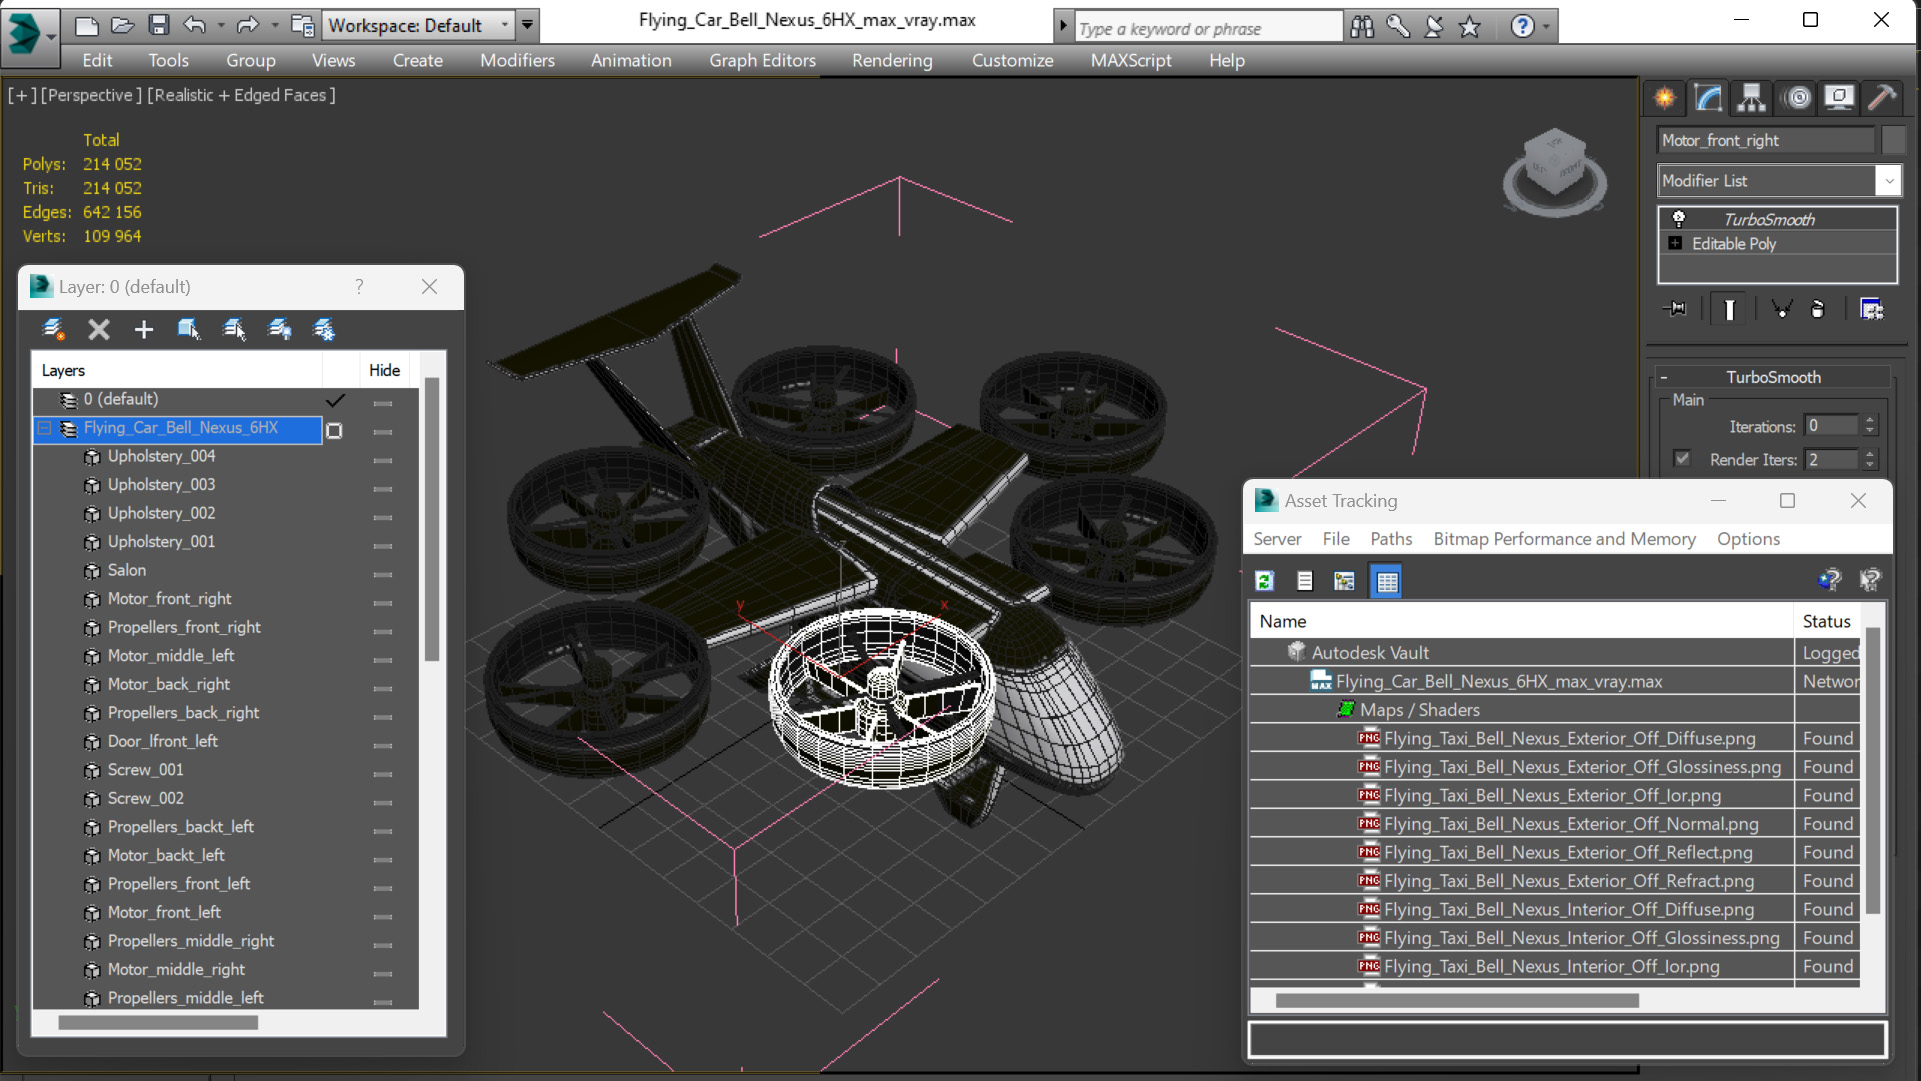
Task: Collapse the Flying_Car_Bell_Nexus_6HX layer
Action: 45,428
